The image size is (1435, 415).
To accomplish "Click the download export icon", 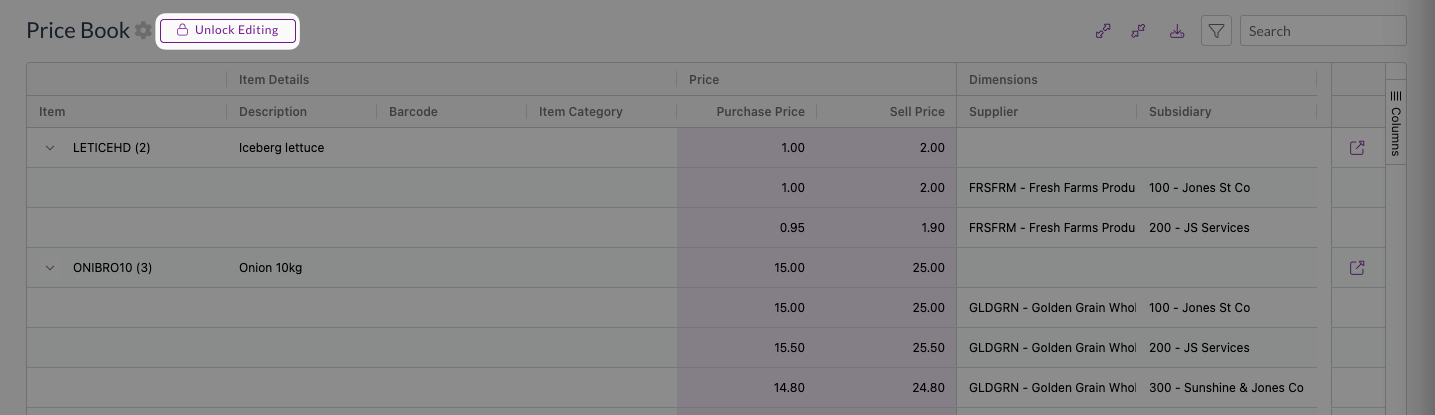I will 1177,31.
